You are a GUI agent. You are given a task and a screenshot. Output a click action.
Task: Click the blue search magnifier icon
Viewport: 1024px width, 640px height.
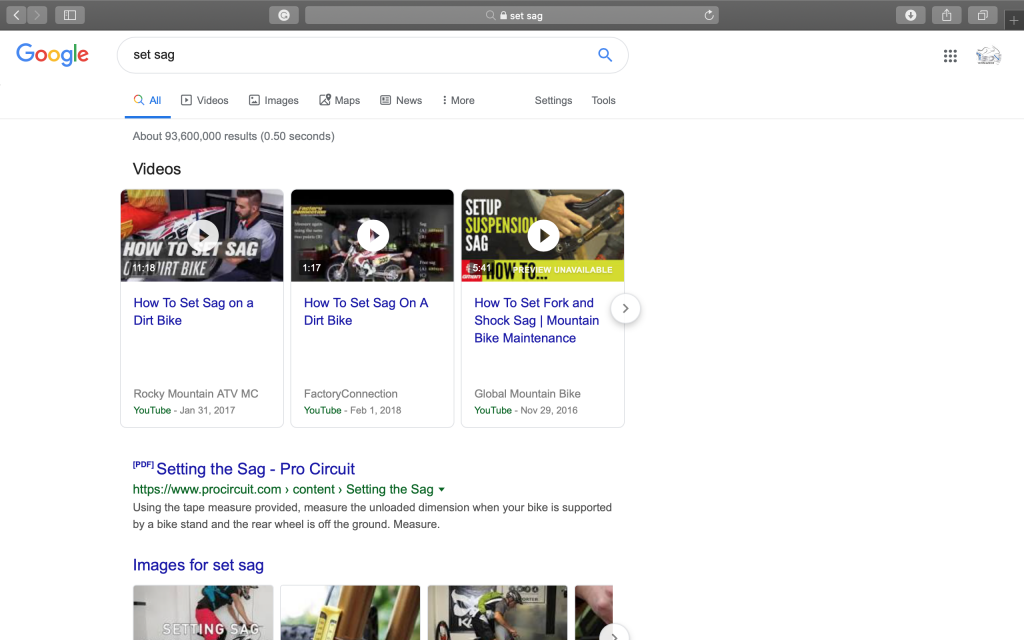[605, 55]
